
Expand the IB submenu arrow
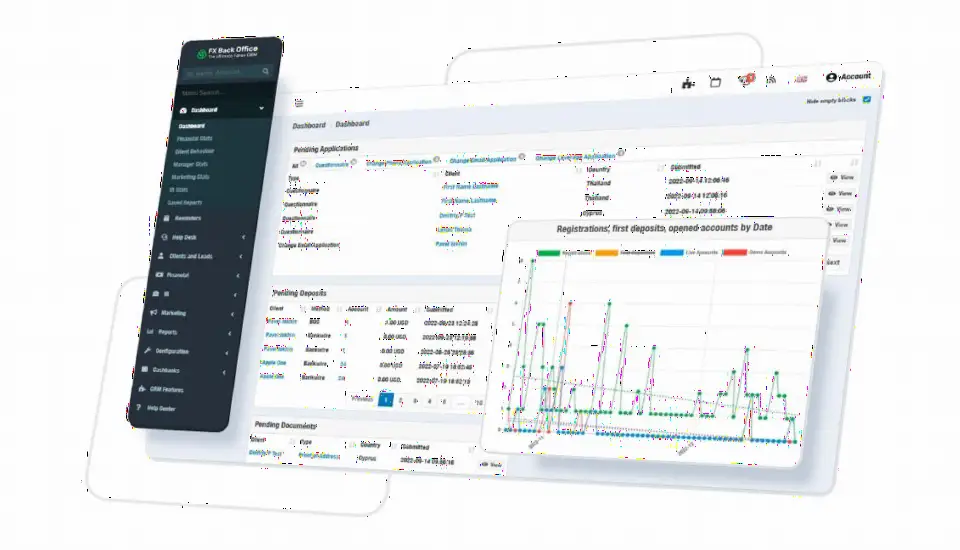[235, 295]
